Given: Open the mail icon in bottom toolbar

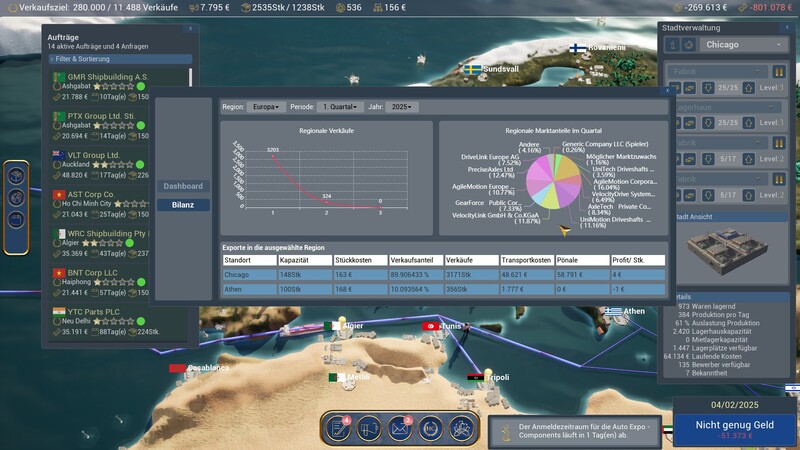Looking at the screenshot, I should point(402,428).
